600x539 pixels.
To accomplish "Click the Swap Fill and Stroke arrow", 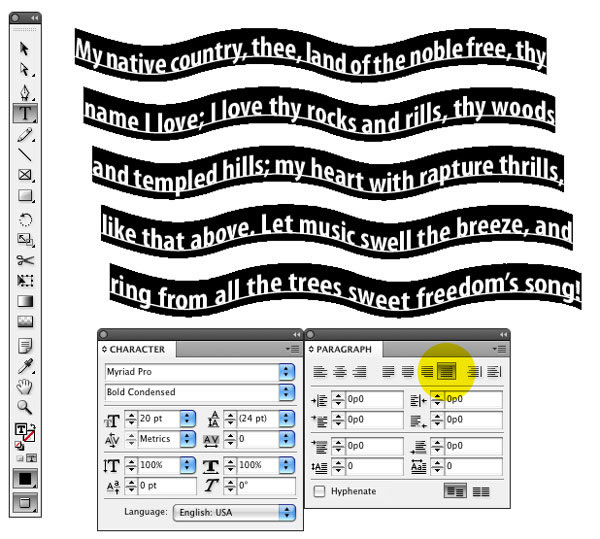I will [32, 426].
